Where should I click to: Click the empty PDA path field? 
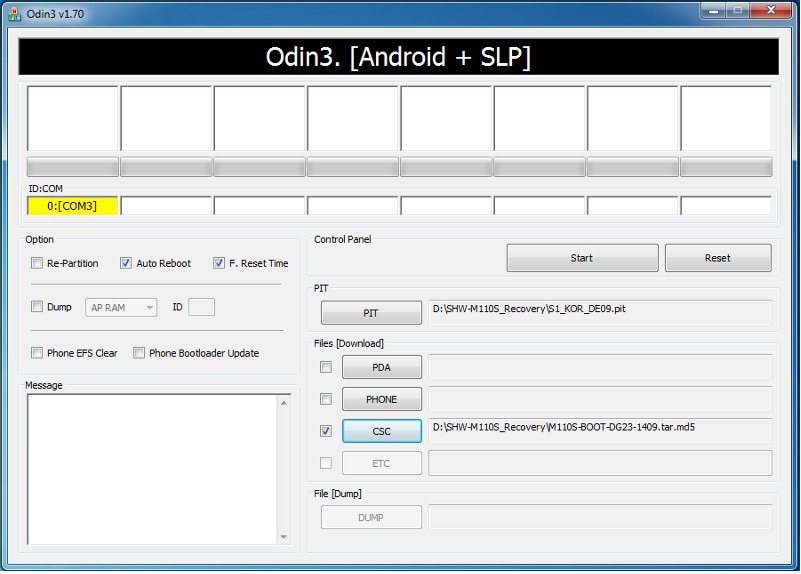(600, 367)
